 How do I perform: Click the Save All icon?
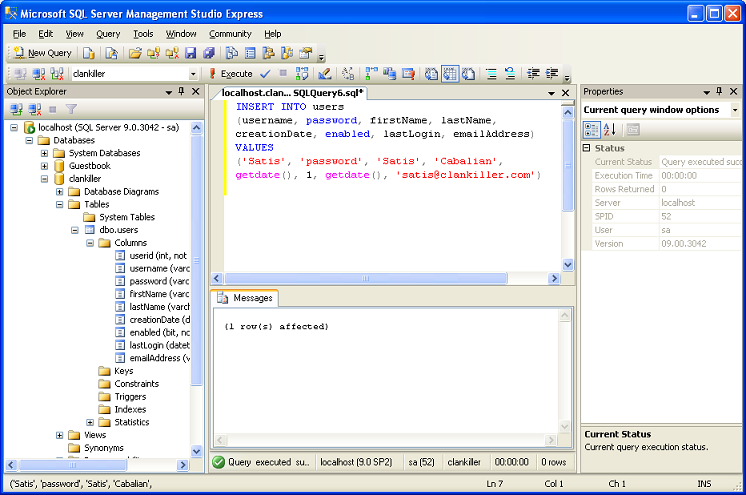pyautogui.click(x=209, y=53)
